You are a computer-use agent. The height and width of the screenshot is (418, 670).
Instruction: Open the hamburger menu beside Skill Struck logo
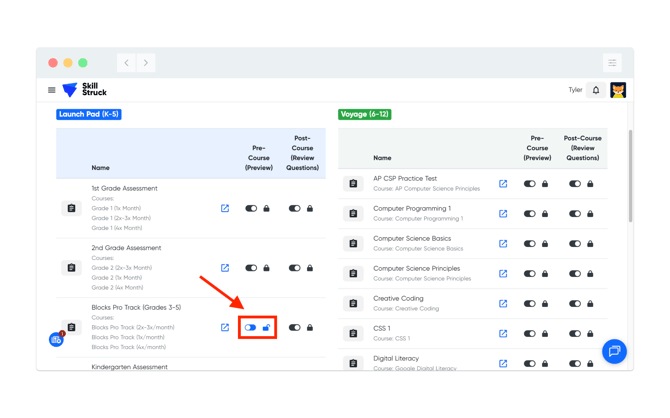(x=52, y=90)
